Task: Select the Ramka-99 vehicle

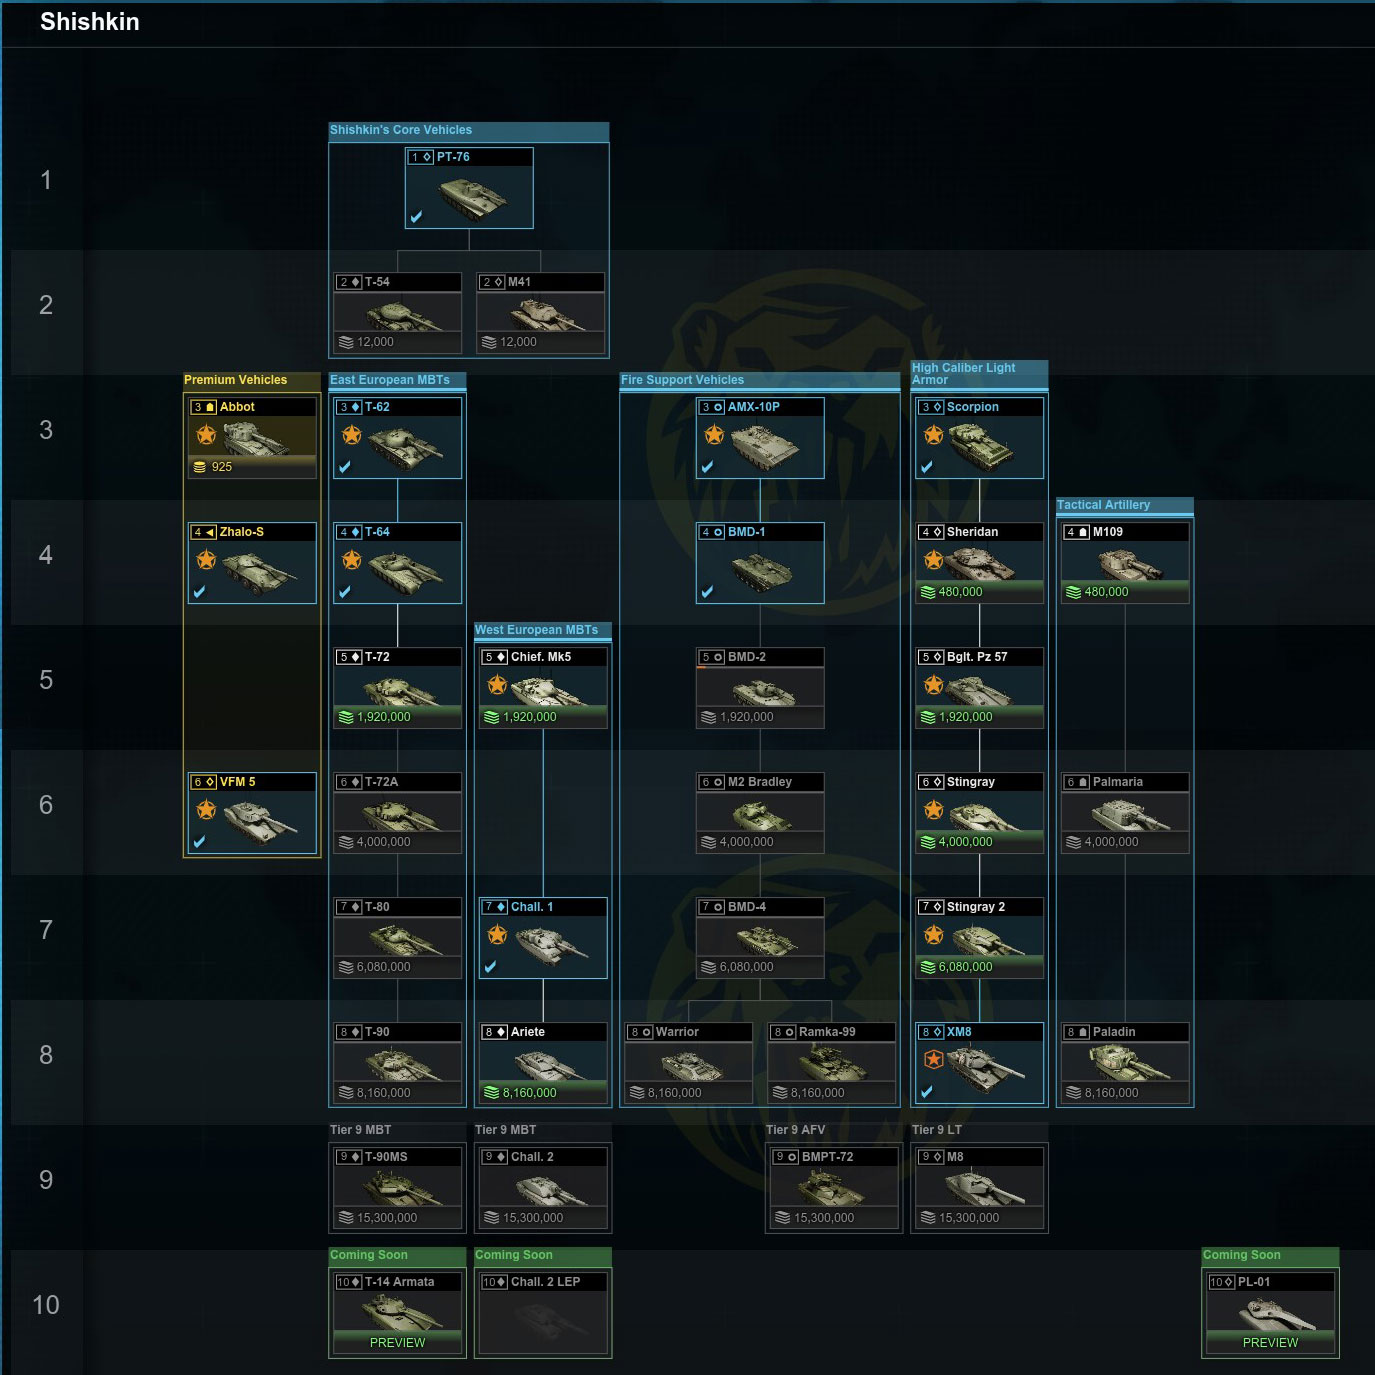Action: point(832,1063)
